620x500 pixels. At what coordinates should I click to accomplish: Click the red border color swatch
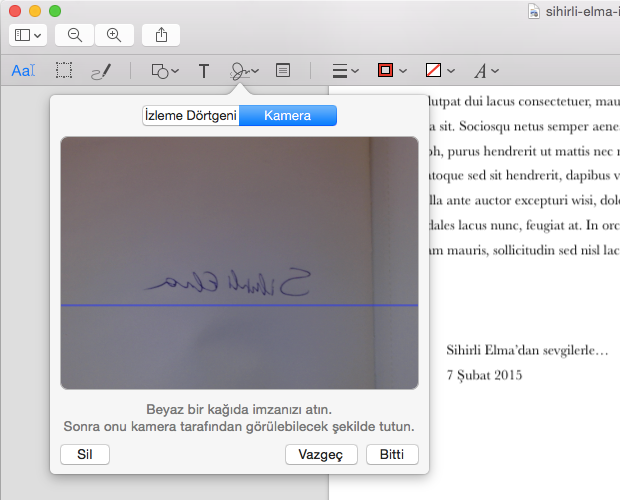coord(386,71)
